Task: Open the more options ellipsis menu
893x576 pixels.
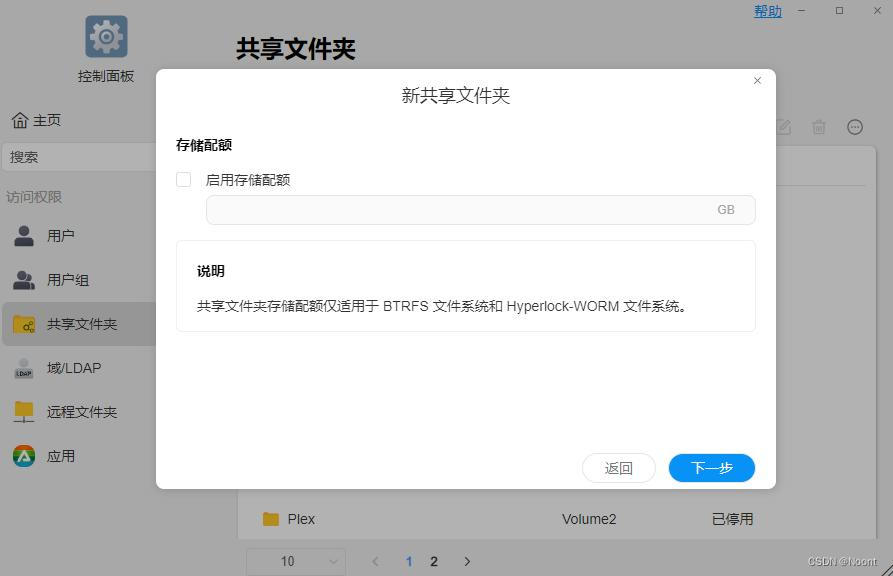Action: click(x=854, y=127)
